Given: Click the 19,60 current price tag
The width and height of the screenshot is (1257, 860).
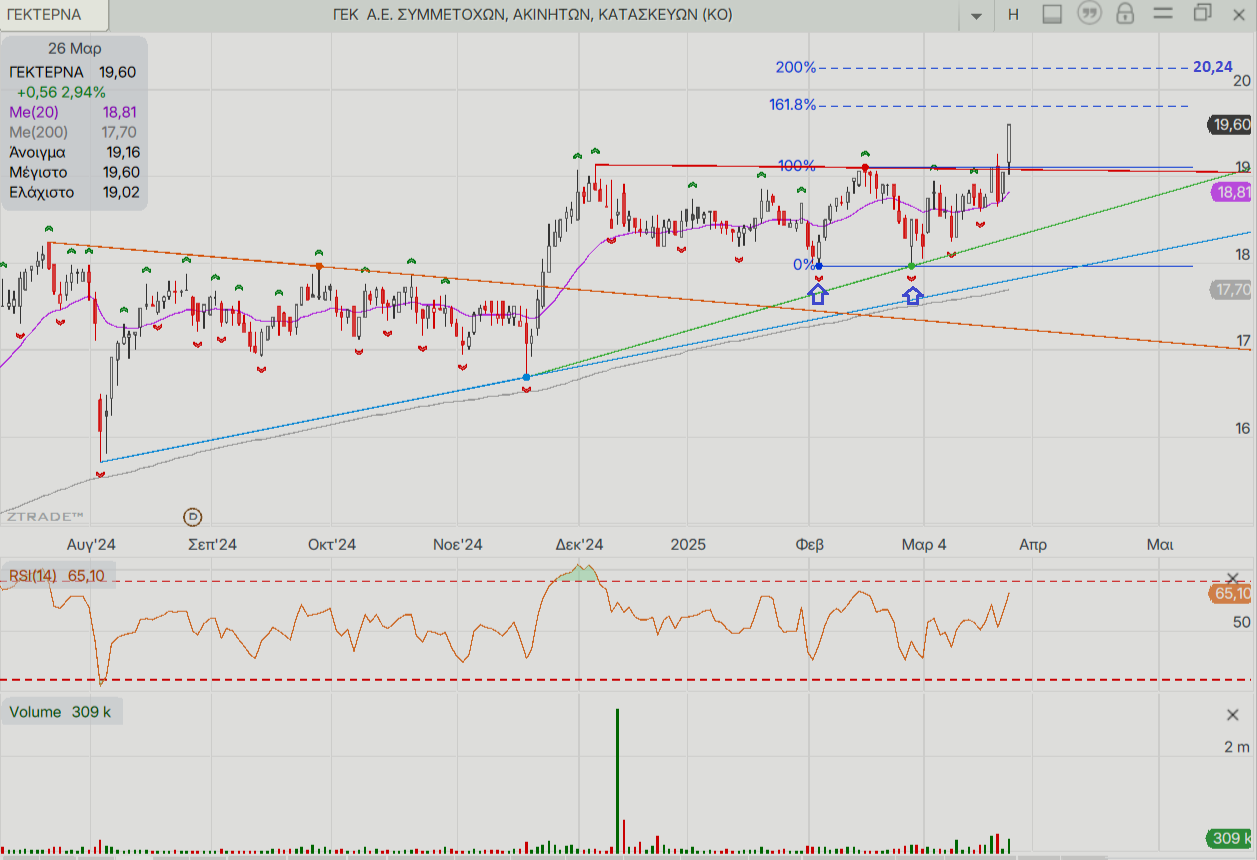Looking at the screenshot, I should click(1231, 125).
